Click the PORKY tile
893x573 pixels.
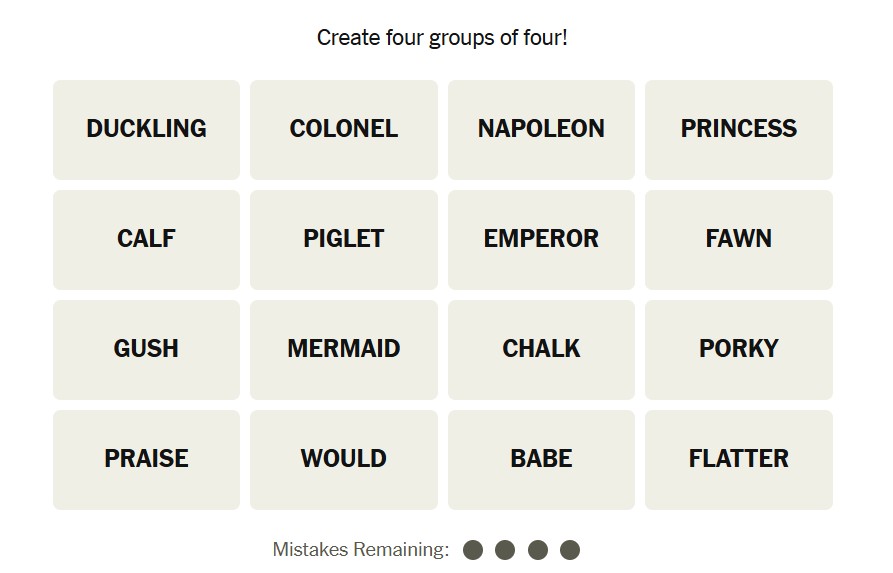coord(739,349)
